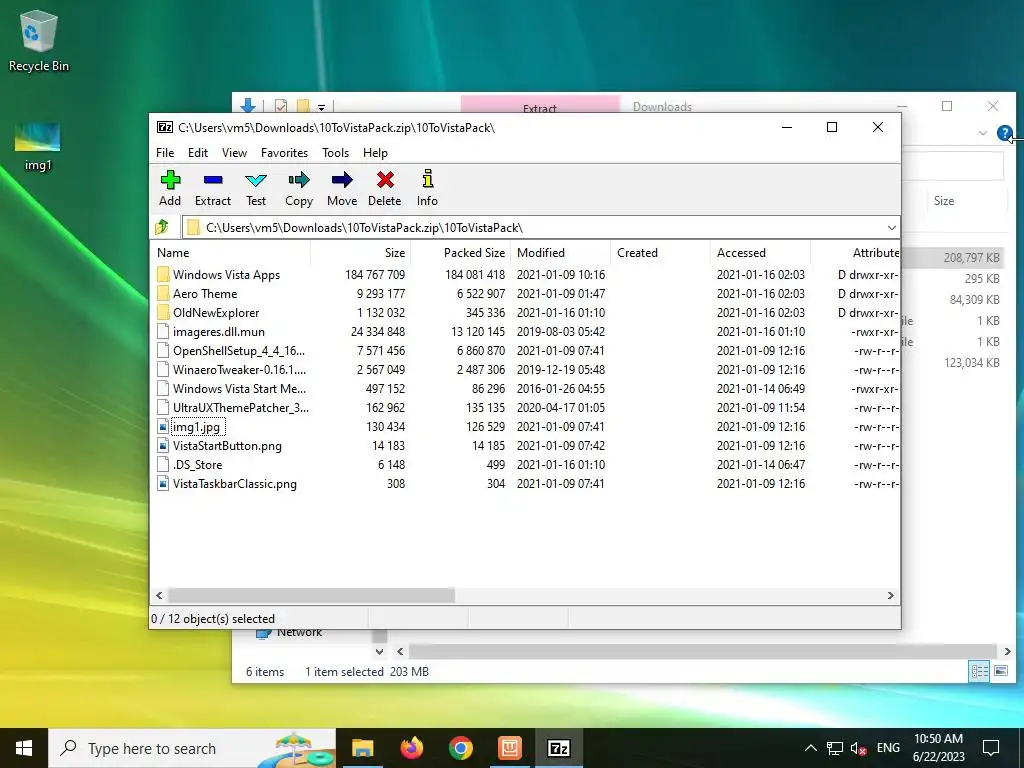Select the Windows Vista Apps folder icon
This screenshot has height=768, width=1024.
point(163,274)
